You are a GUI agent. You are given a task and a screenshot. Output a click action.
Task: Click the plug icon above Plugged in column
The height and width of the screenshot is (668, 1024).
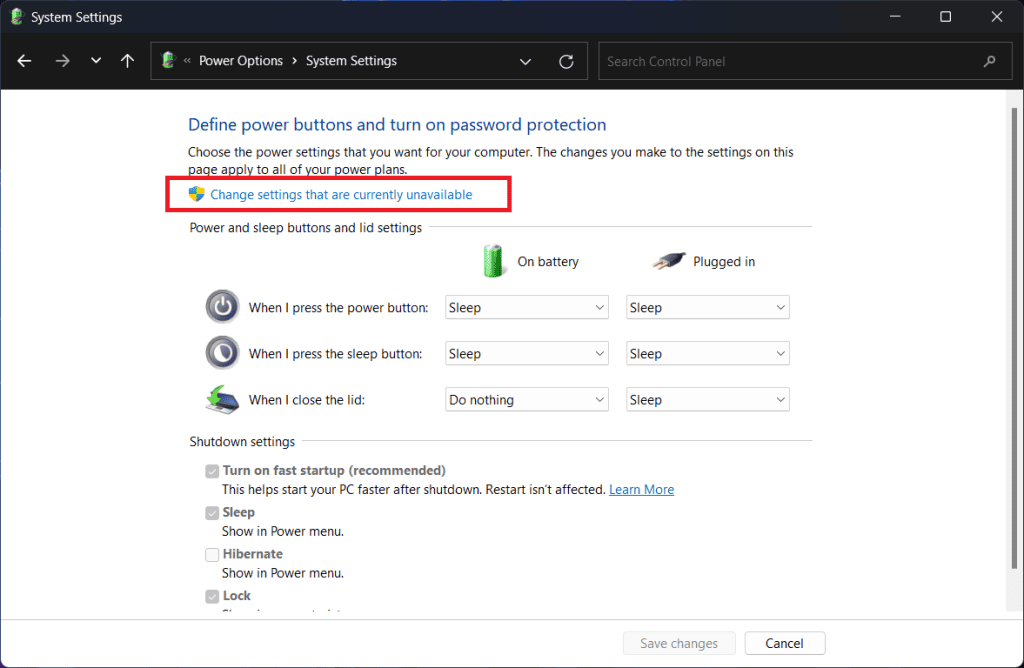point(668,260)
